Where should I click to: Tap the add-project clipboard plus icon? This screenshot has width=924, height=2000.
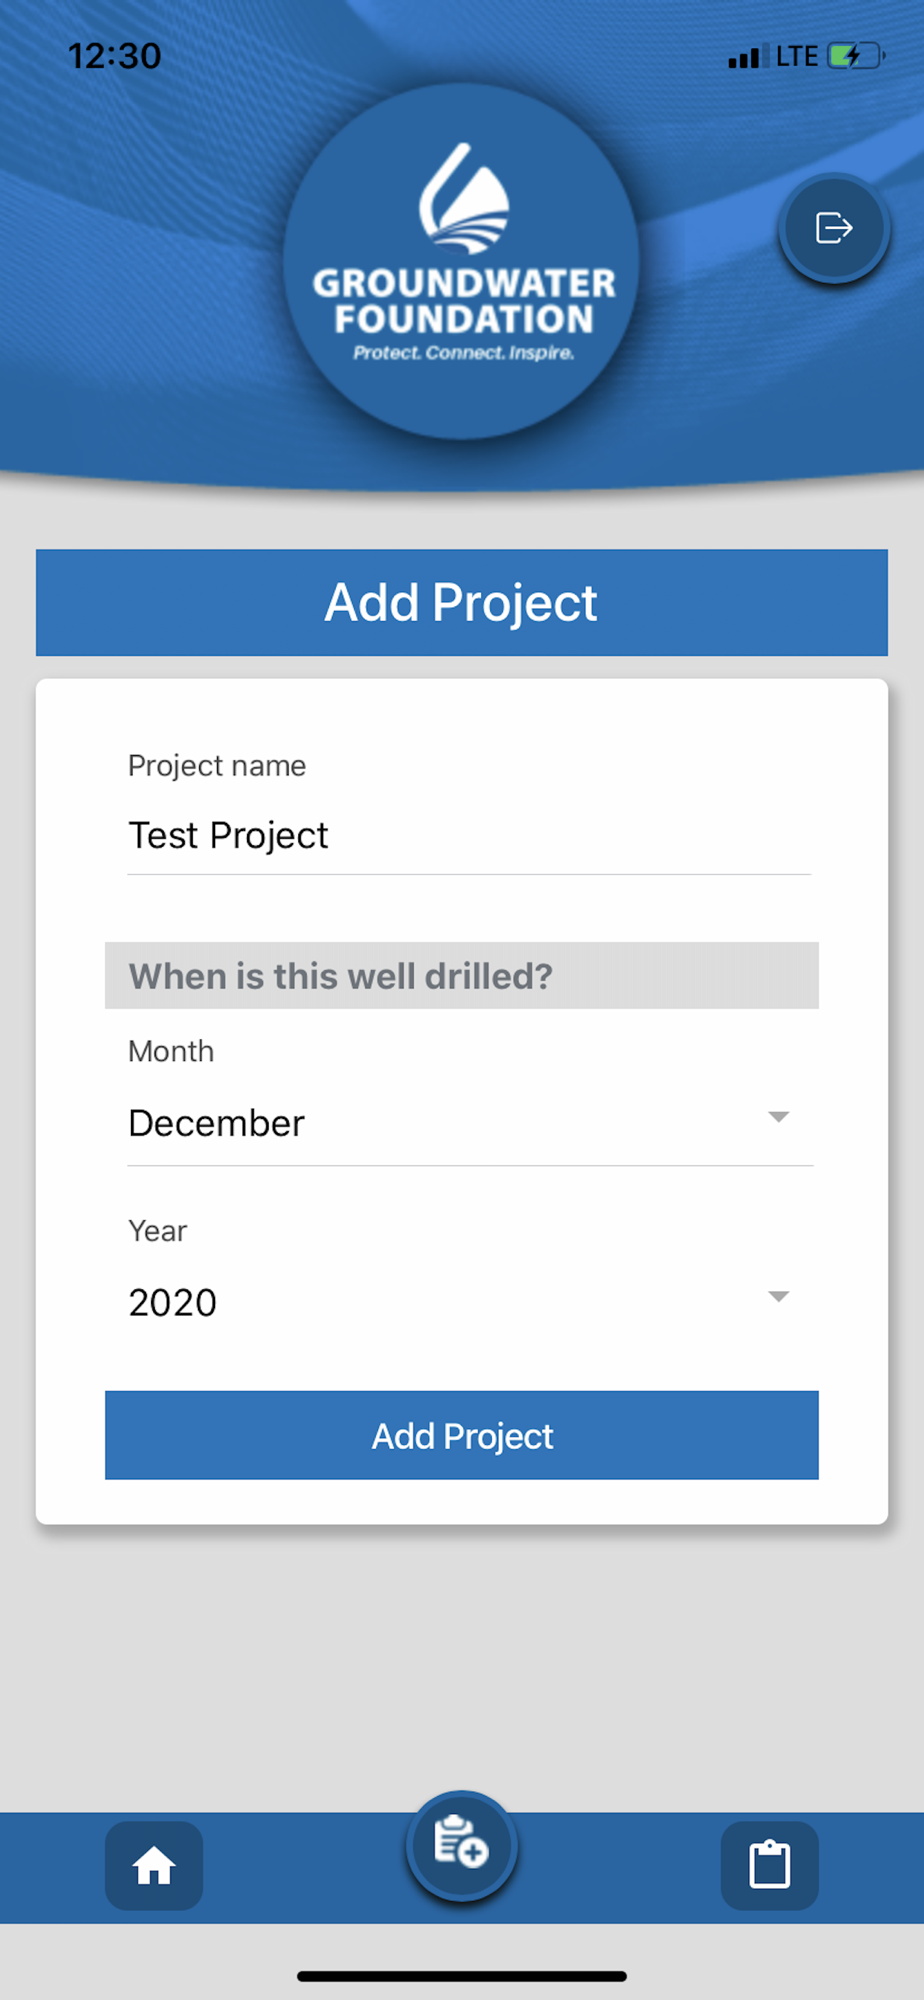[x=461, y=1845]
